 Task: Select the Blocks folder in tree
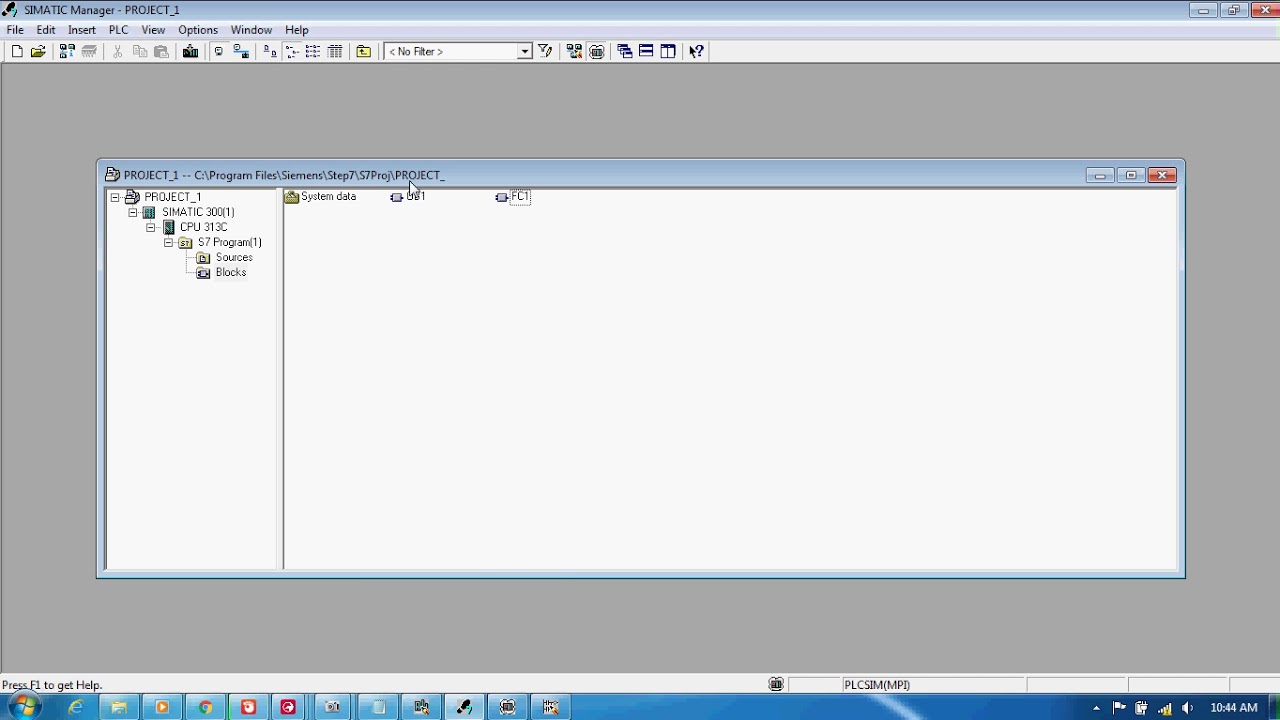(230, 272)
